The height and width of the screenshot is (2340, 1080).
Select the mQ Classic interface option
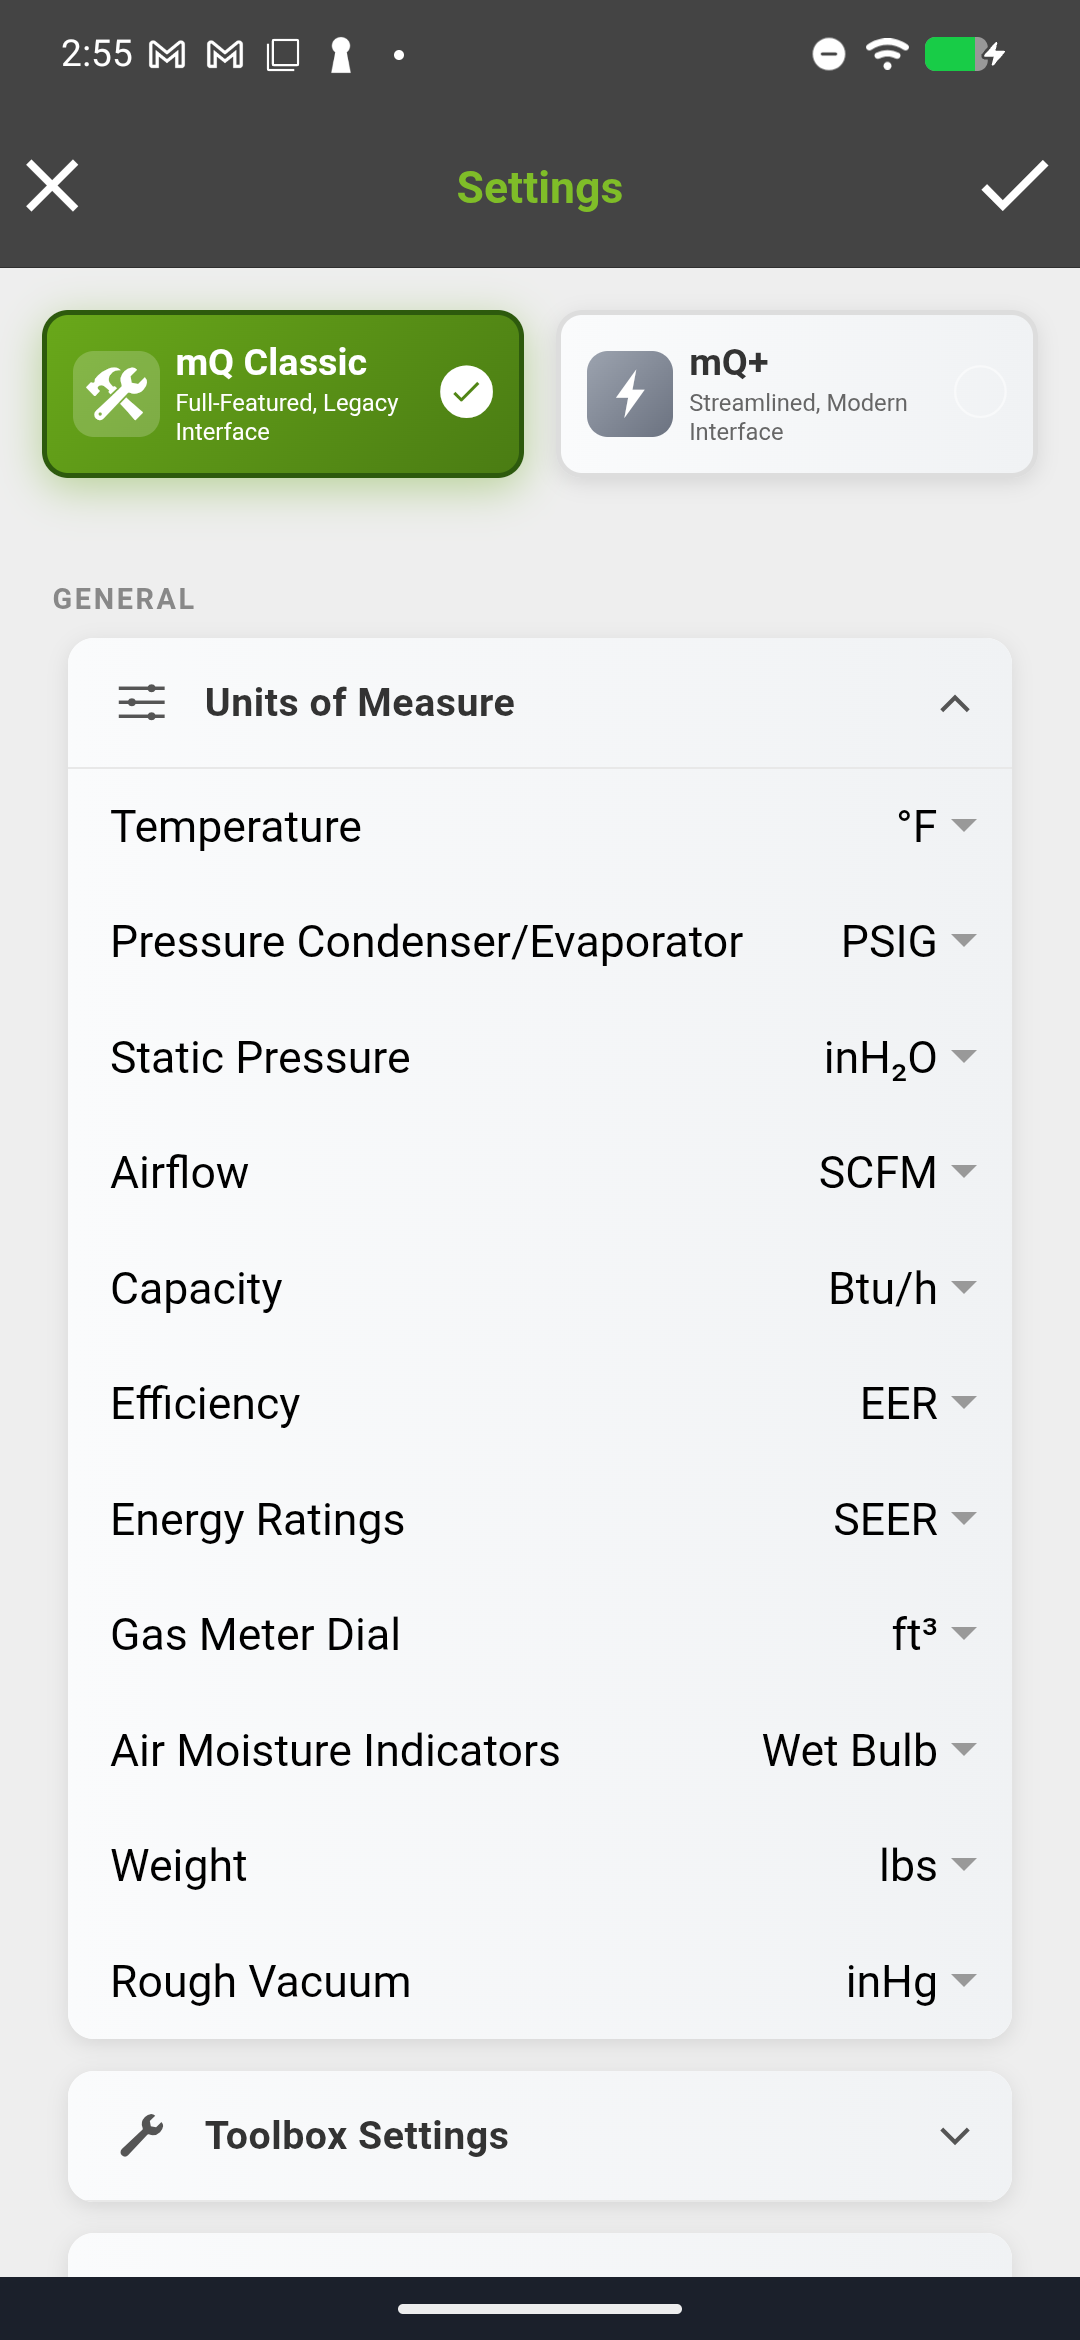coord(283,393)
